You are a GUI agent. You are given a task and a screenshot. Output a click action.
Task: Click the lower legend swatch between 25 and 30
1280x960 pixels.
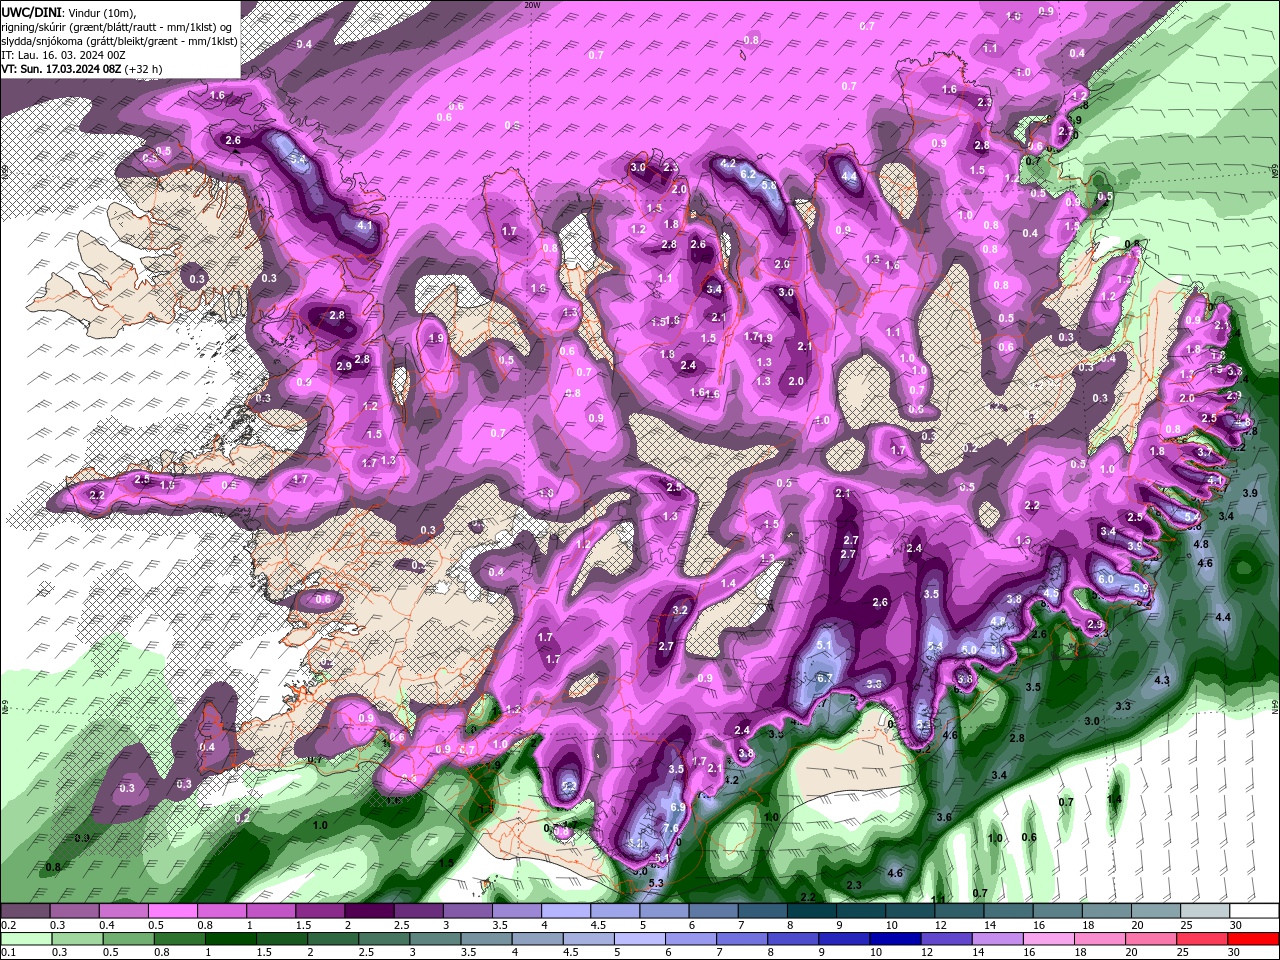pos(1205,939)
